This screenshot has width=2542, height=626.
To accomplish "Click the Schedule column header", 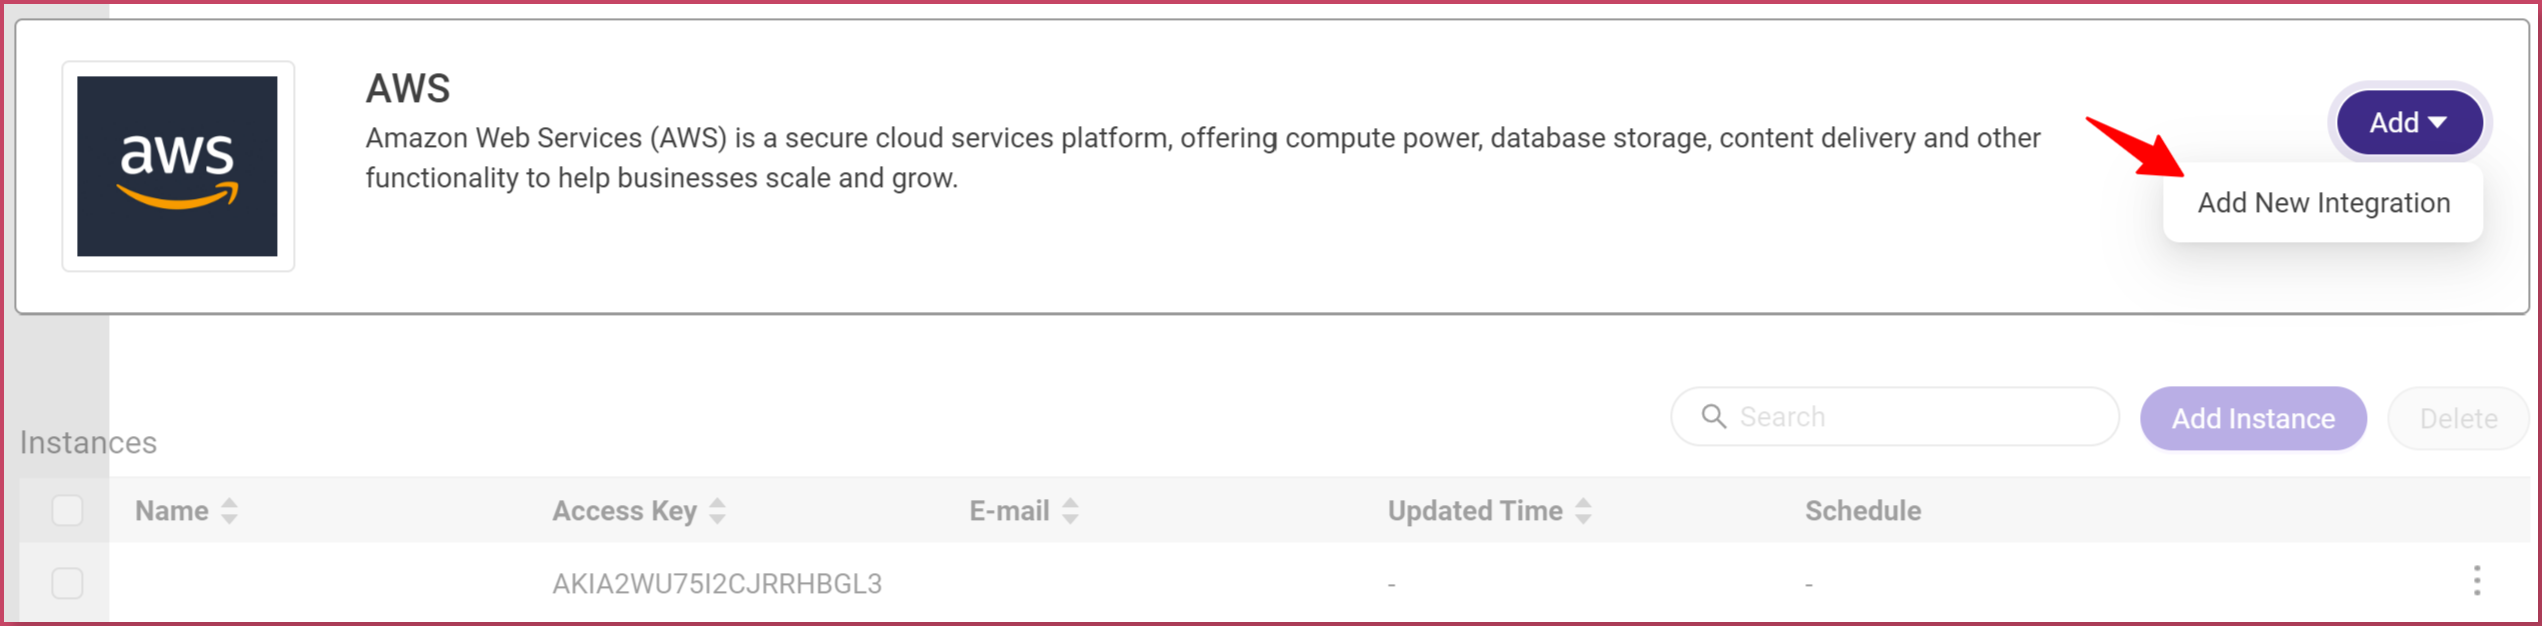I will 1863,511.
